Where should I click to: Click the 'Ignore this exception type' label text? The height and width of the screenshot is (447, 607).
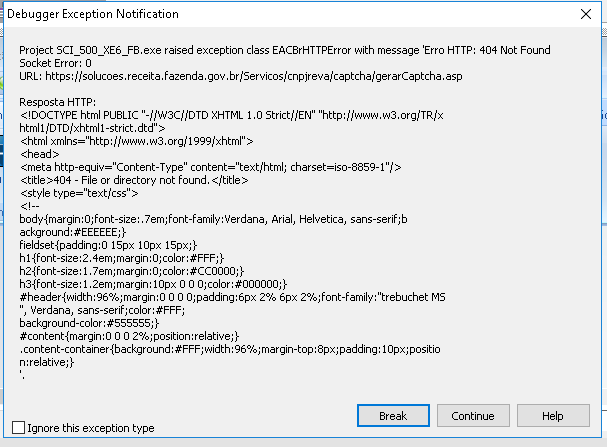point(91,428)
